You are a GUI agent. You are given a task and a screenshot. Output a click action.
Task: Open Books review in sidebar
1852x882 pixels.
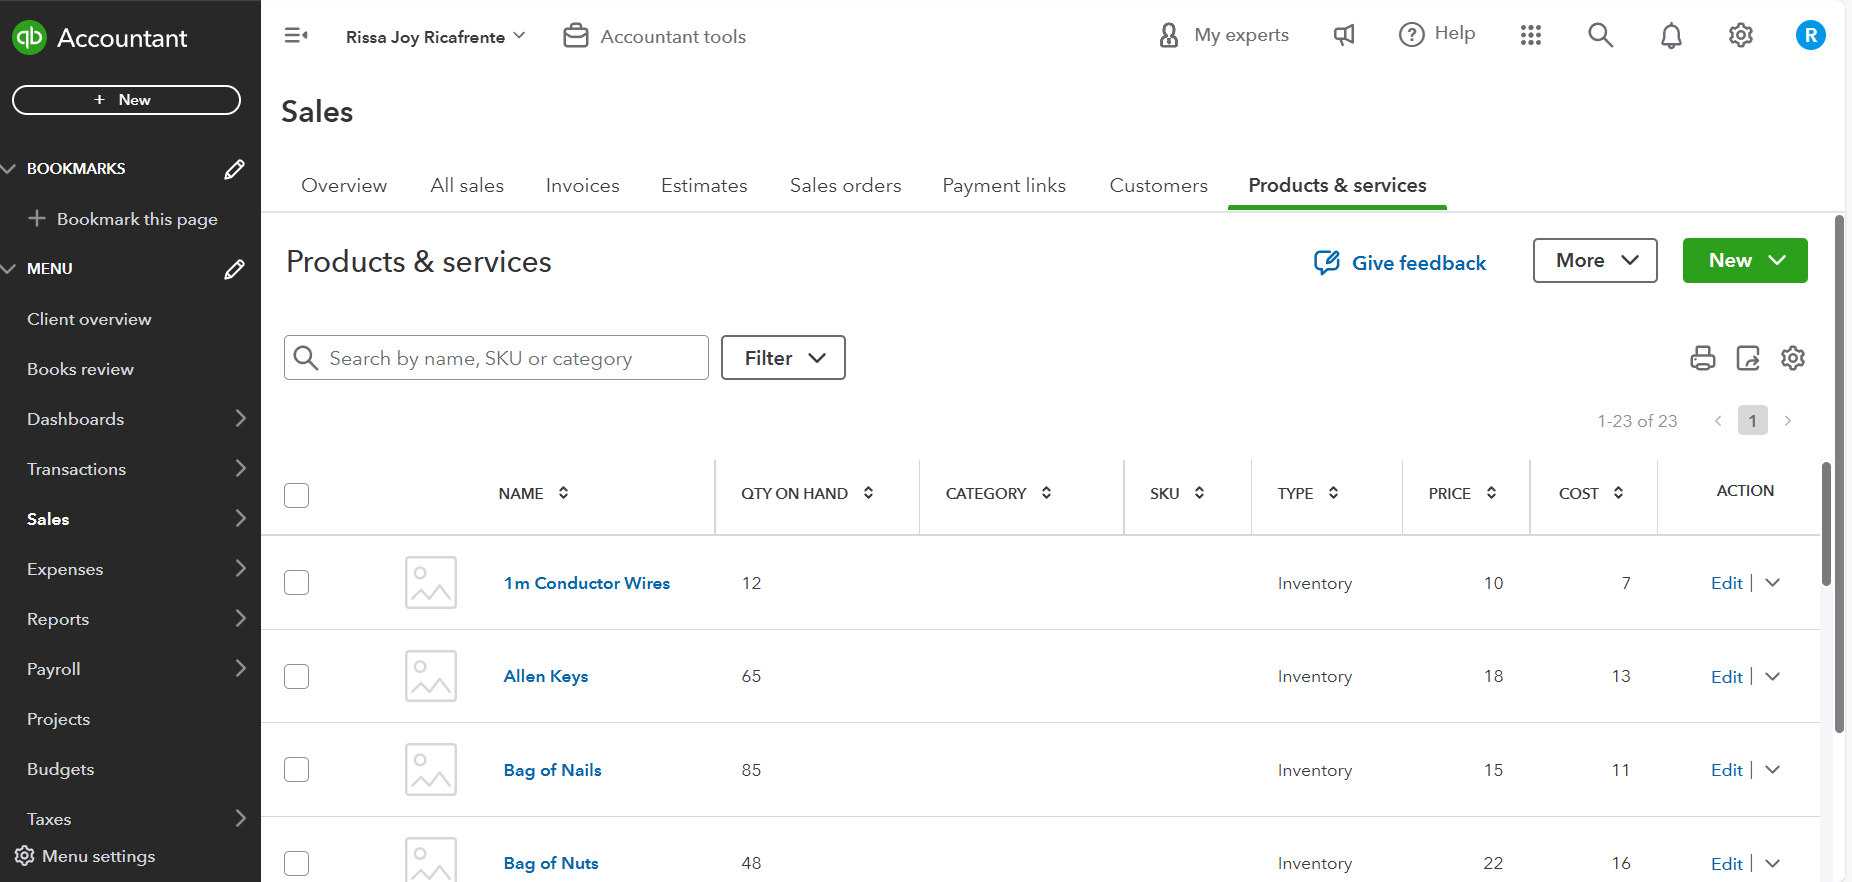80,369
